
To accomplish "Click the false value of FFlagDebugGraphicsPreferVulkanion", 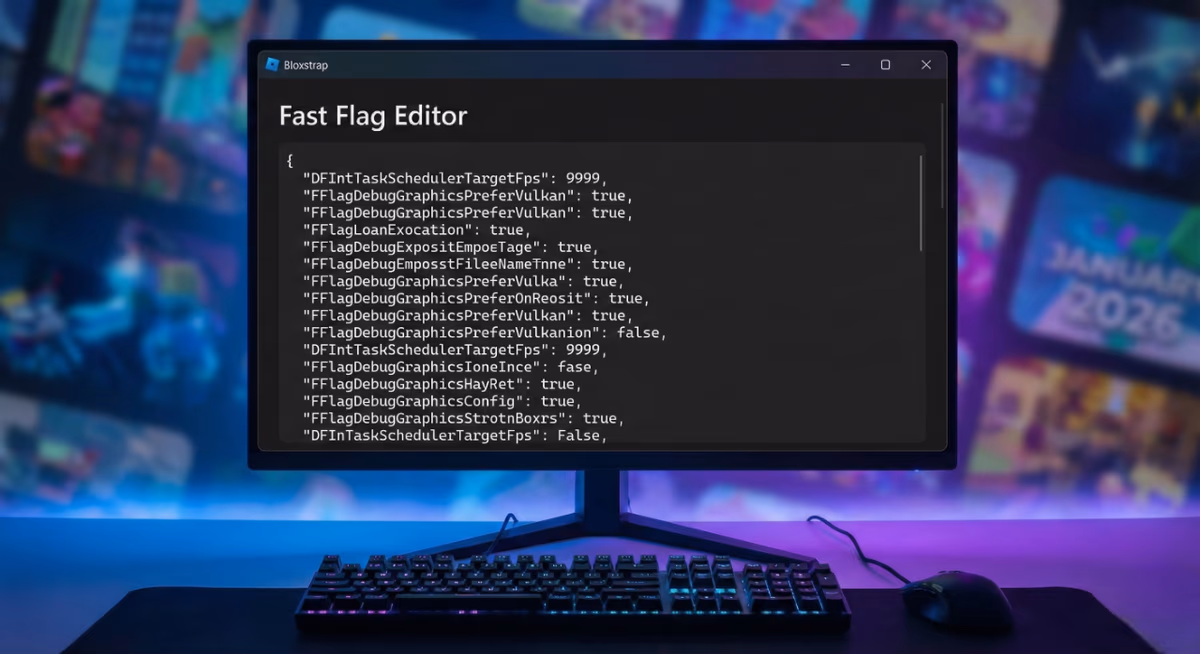I will coord(638,333).
